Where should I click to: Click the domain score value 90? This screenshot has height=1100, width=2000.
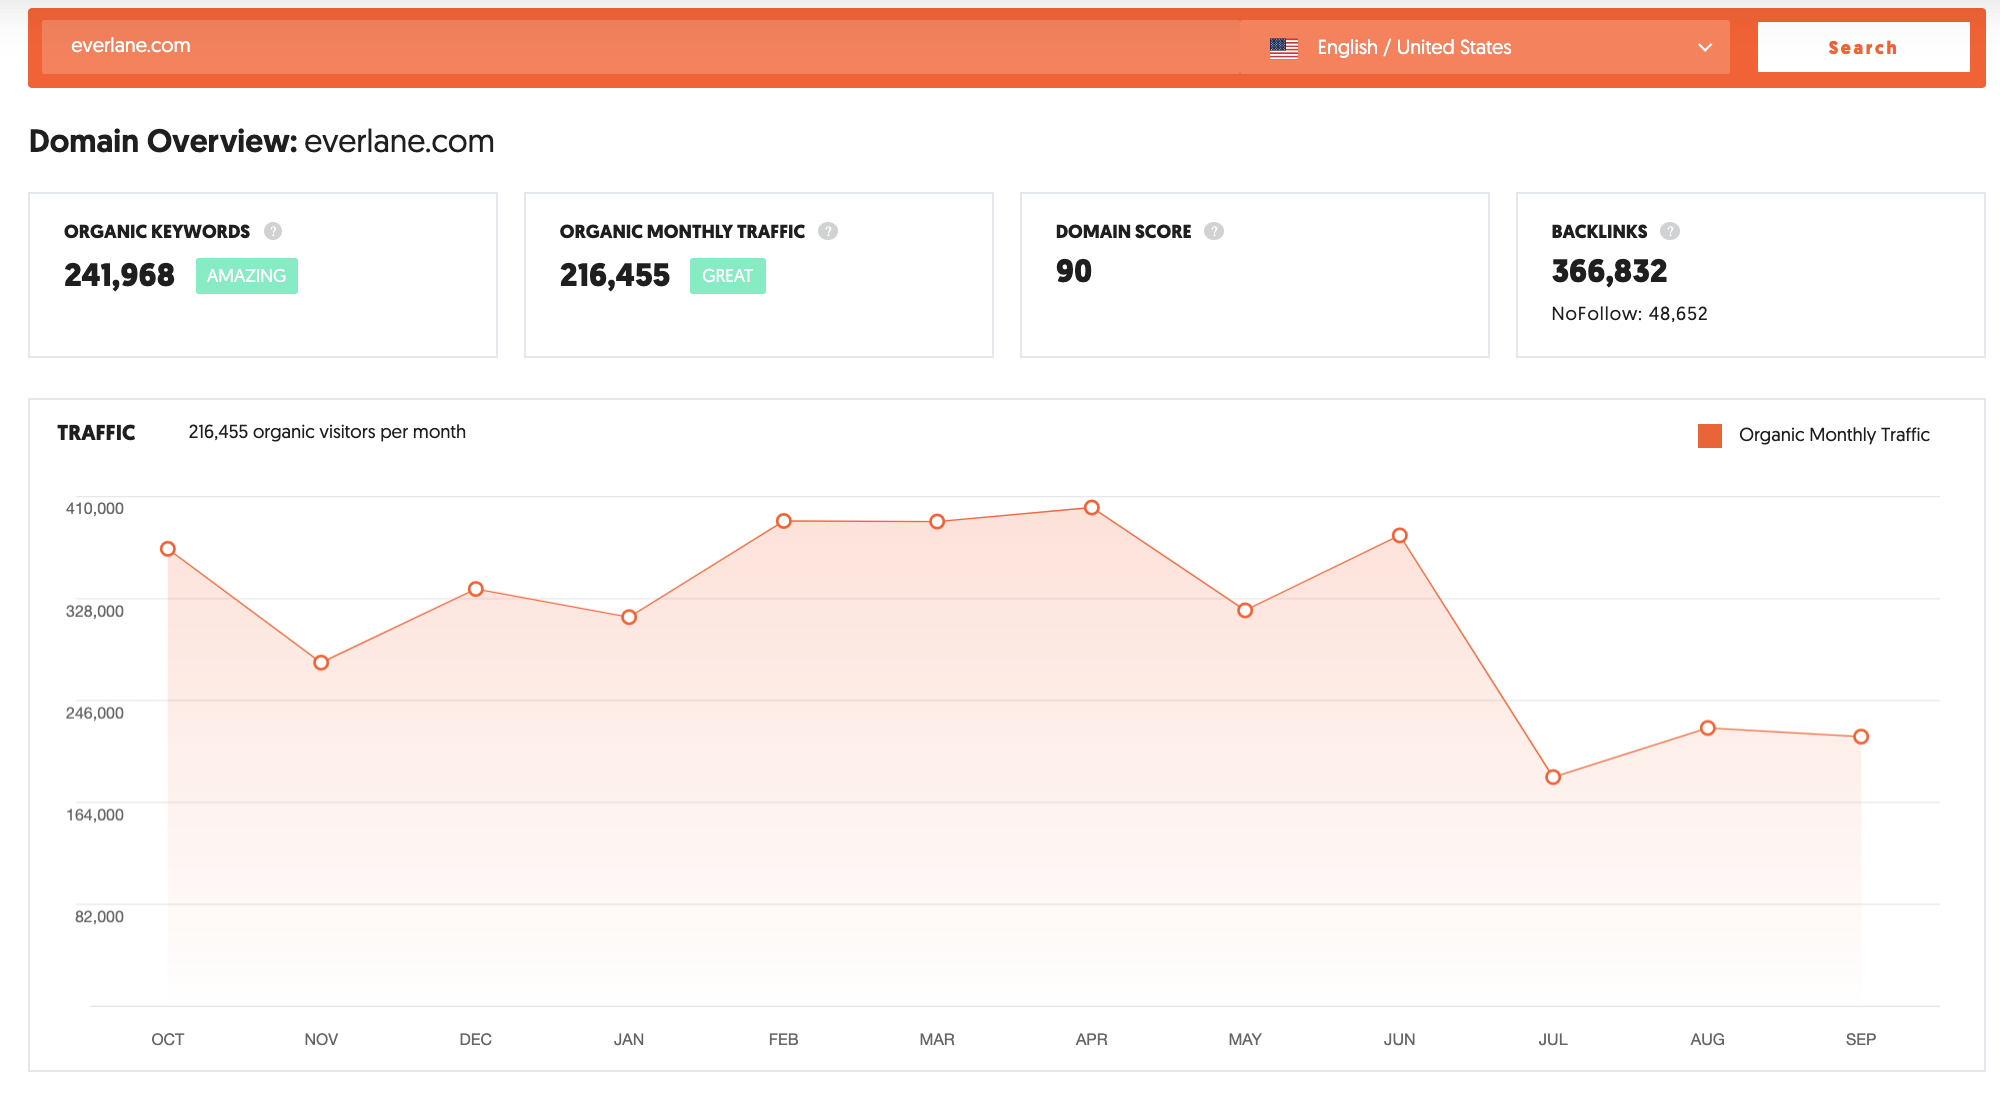click(1074, 271)
